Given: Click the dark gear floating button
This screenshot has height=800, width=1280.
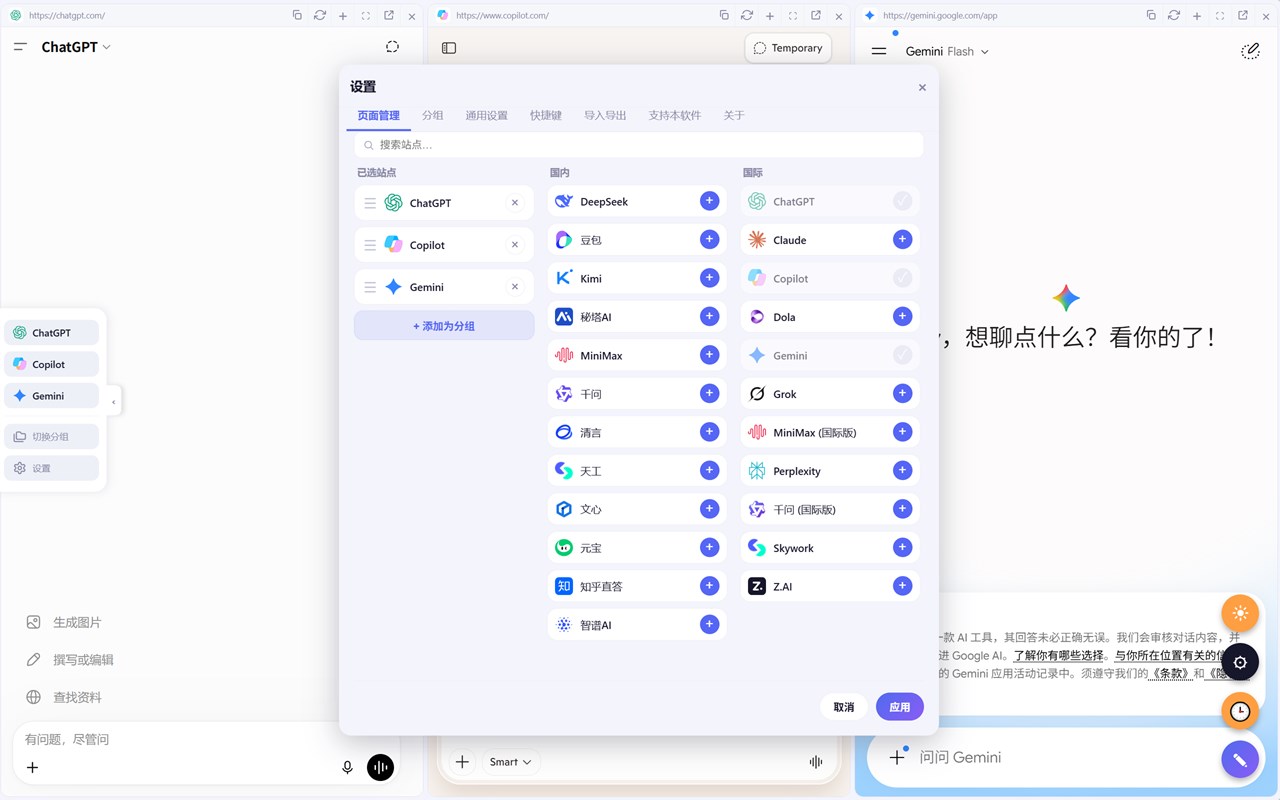Looking at the screenshot, I should click(1240, 662).
